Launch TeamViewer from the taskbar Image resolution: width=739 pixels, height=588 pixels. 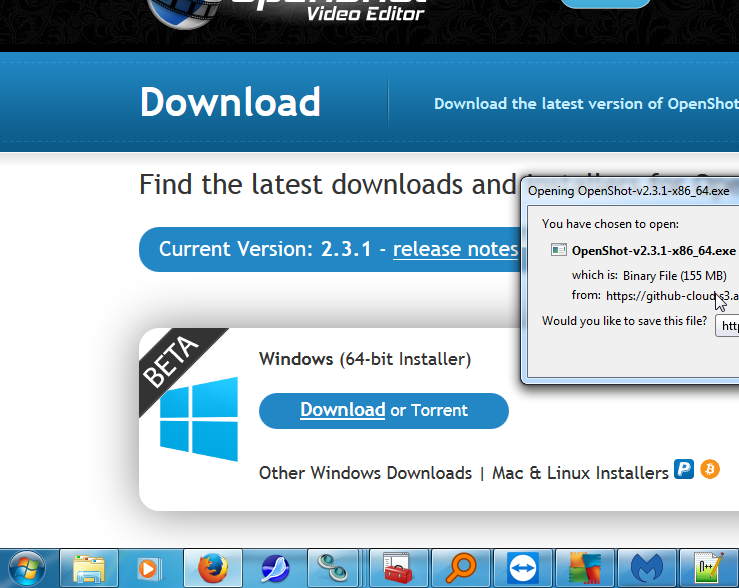coord(523,569)
